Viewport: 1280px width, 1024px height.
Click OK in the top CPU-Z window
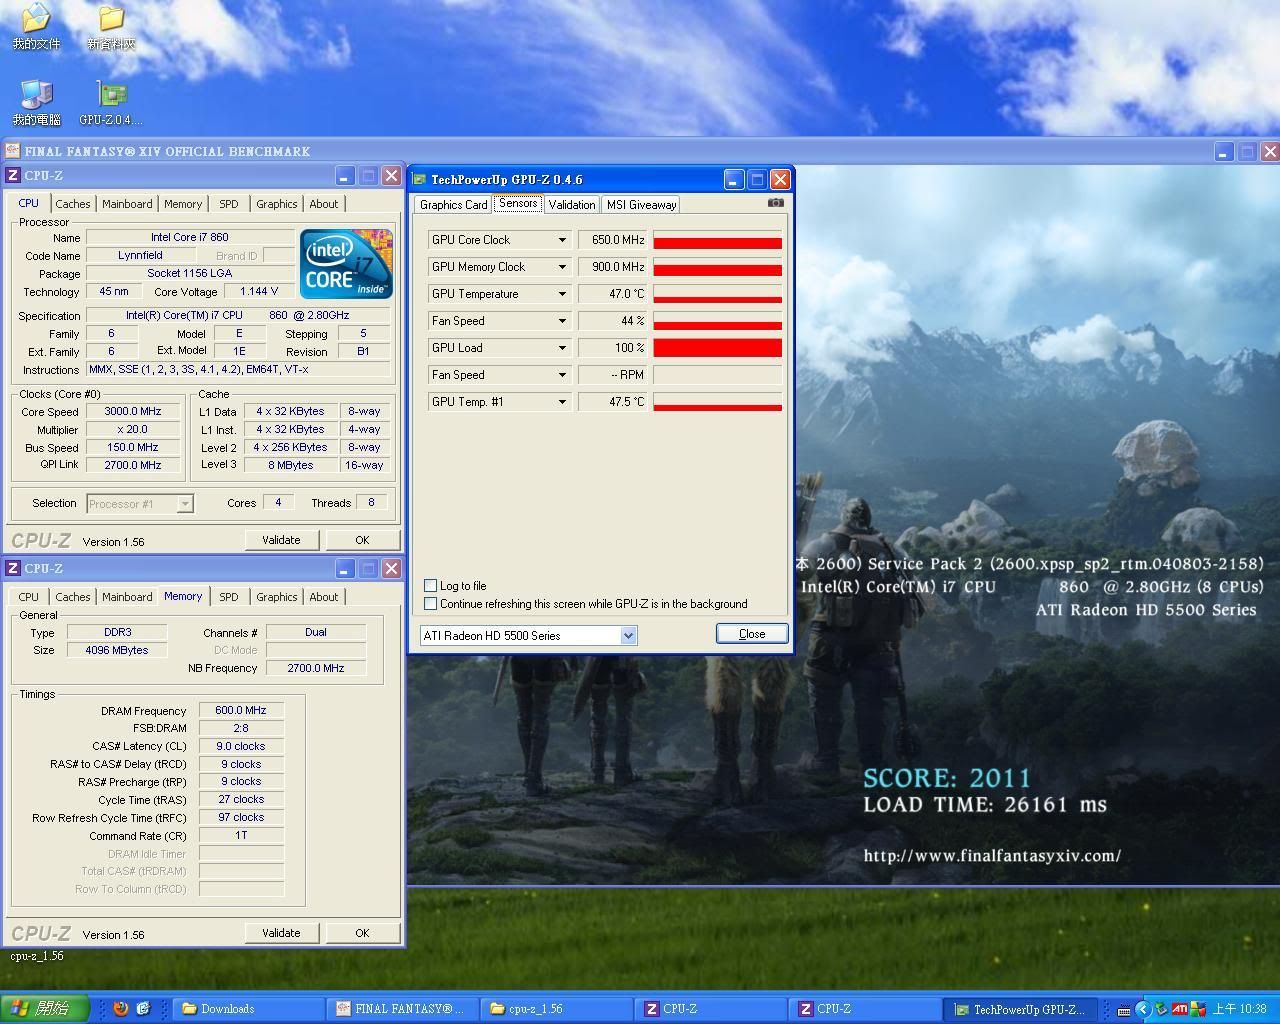[362, 540]
